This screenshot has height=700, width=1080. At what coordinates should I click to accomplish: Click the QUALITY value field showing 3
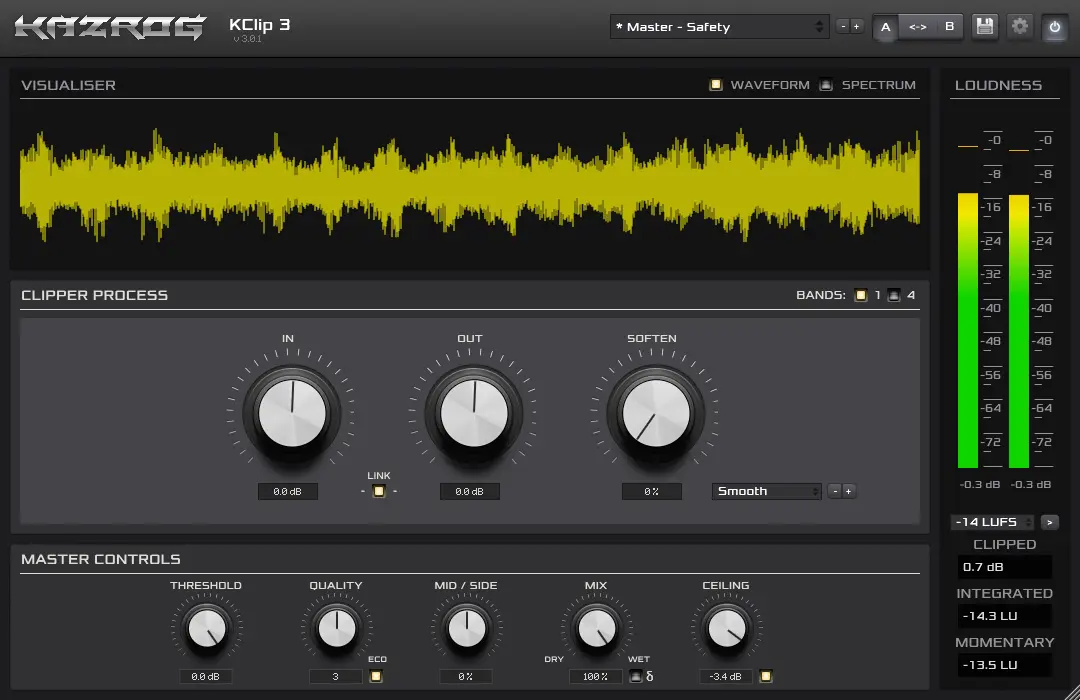point(335,677)
